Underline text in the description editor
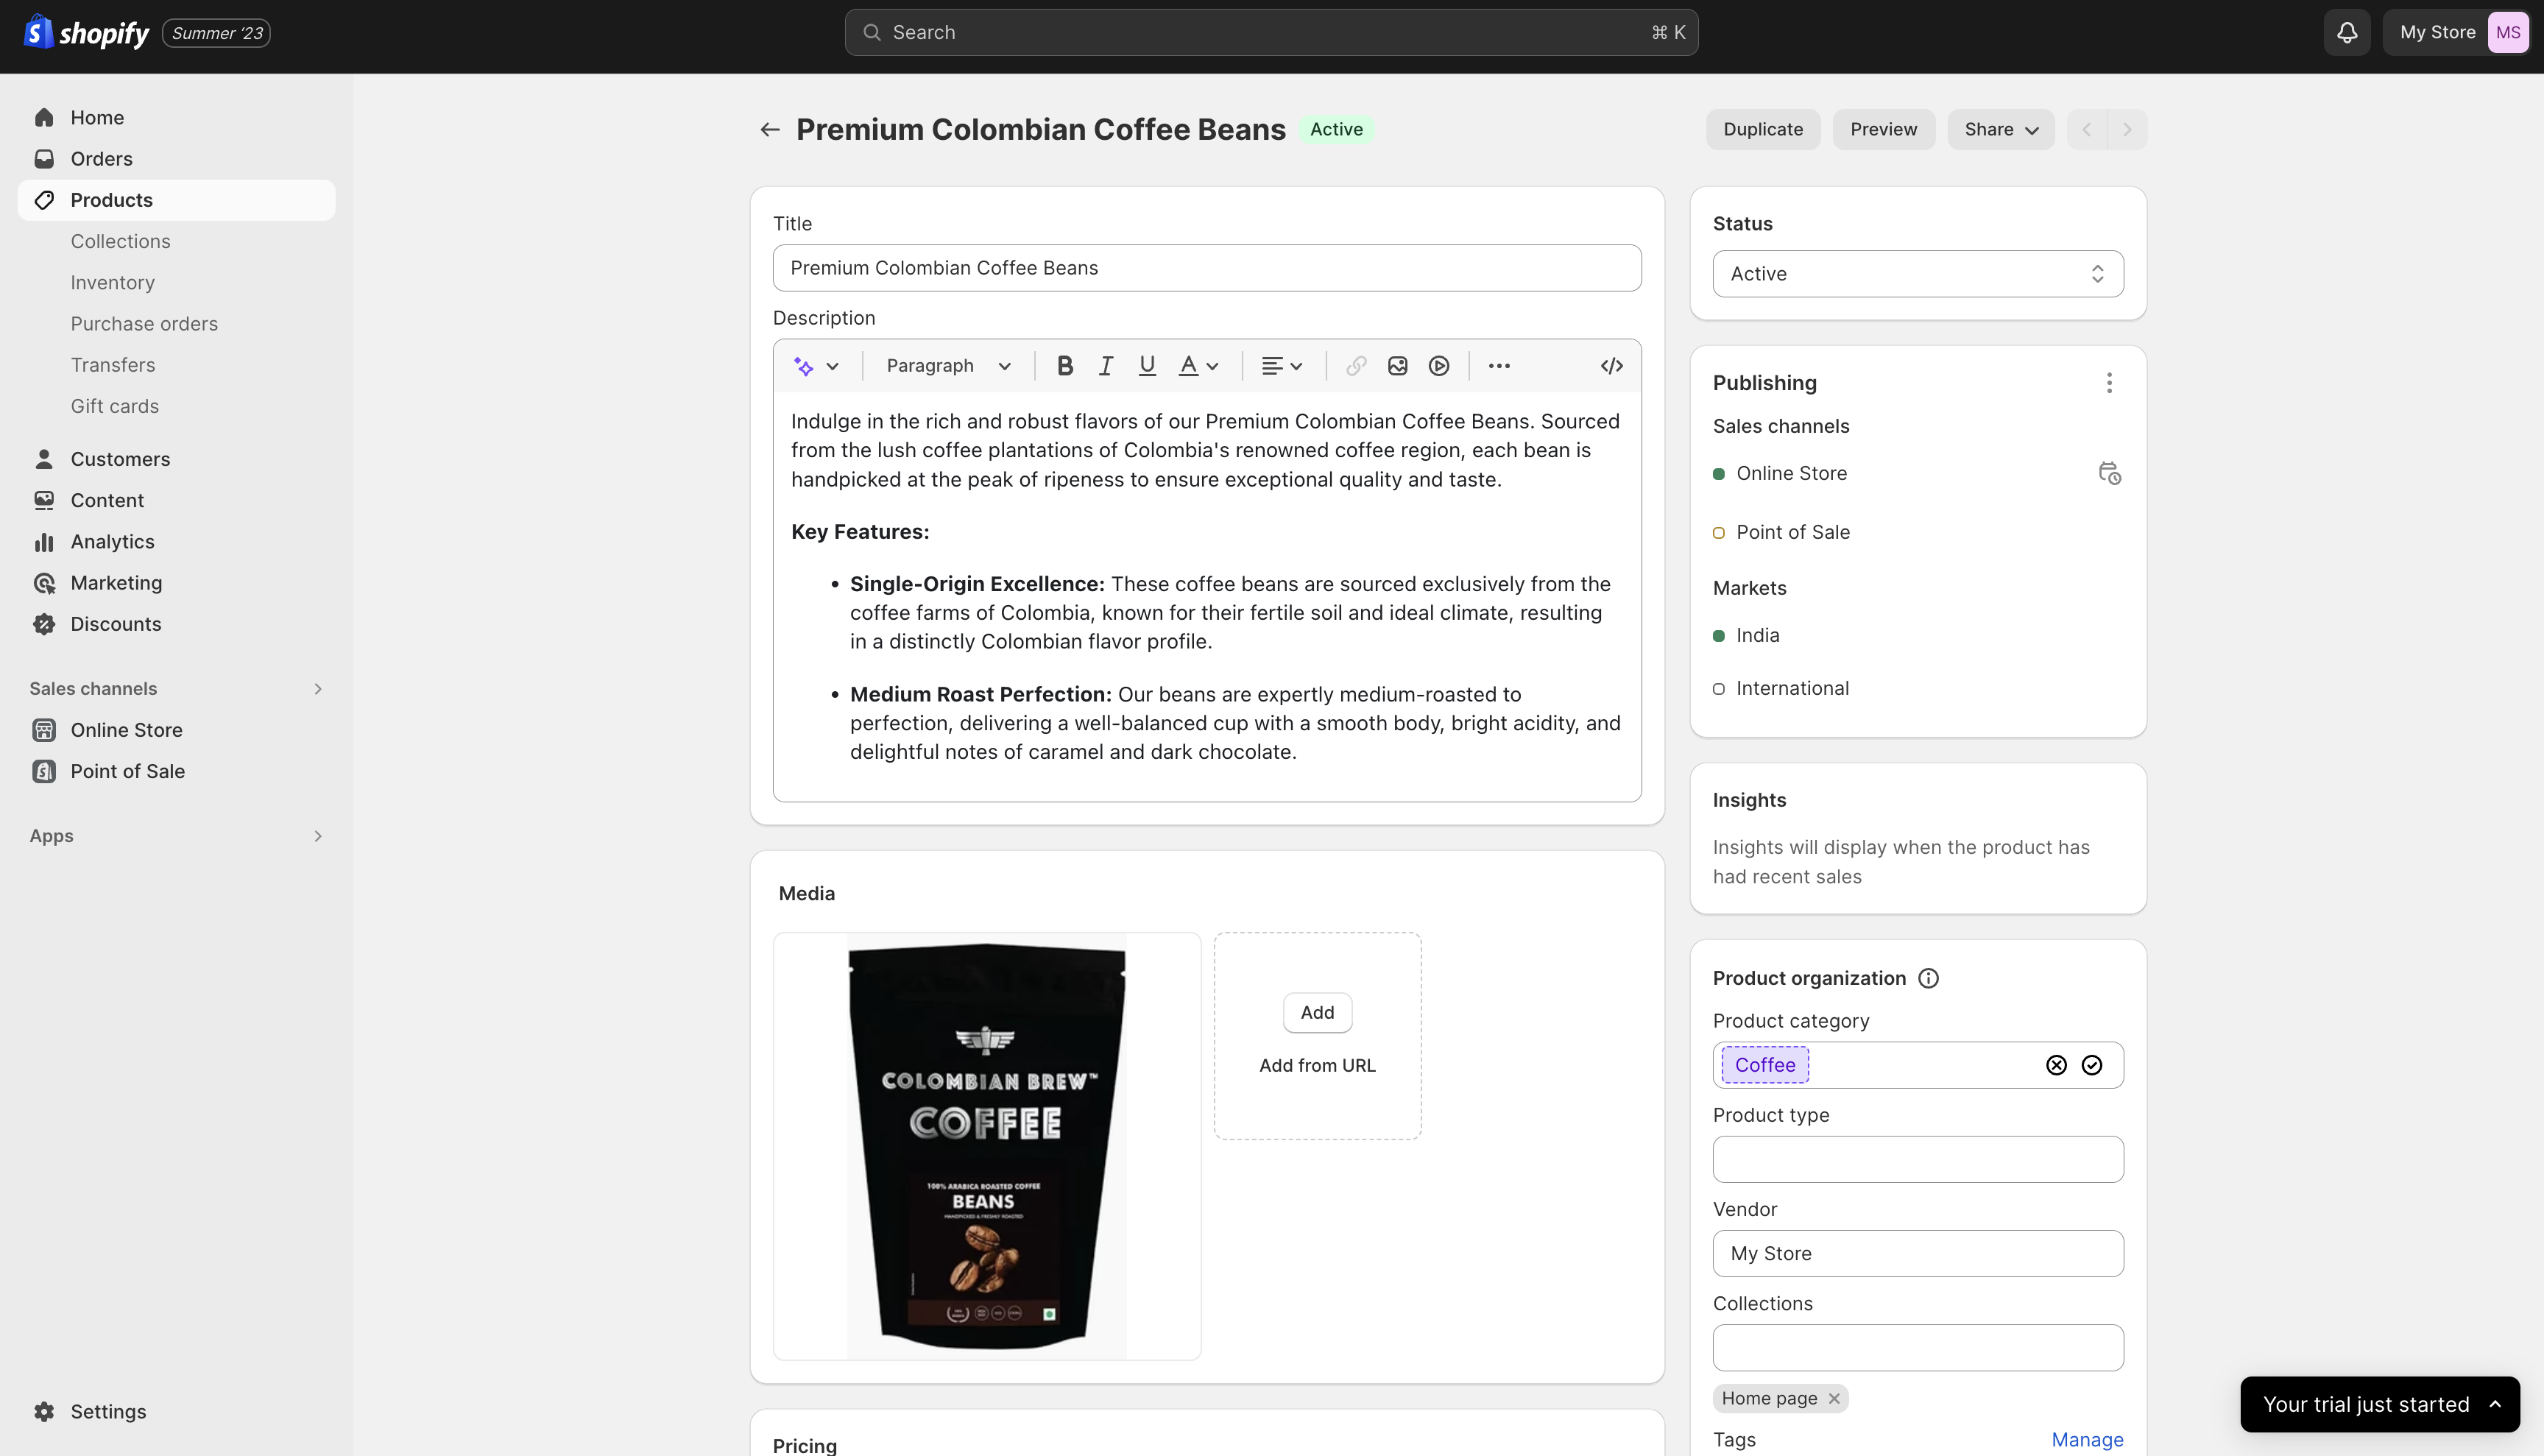The image size is (2544, 1456). click(1146, 365)
